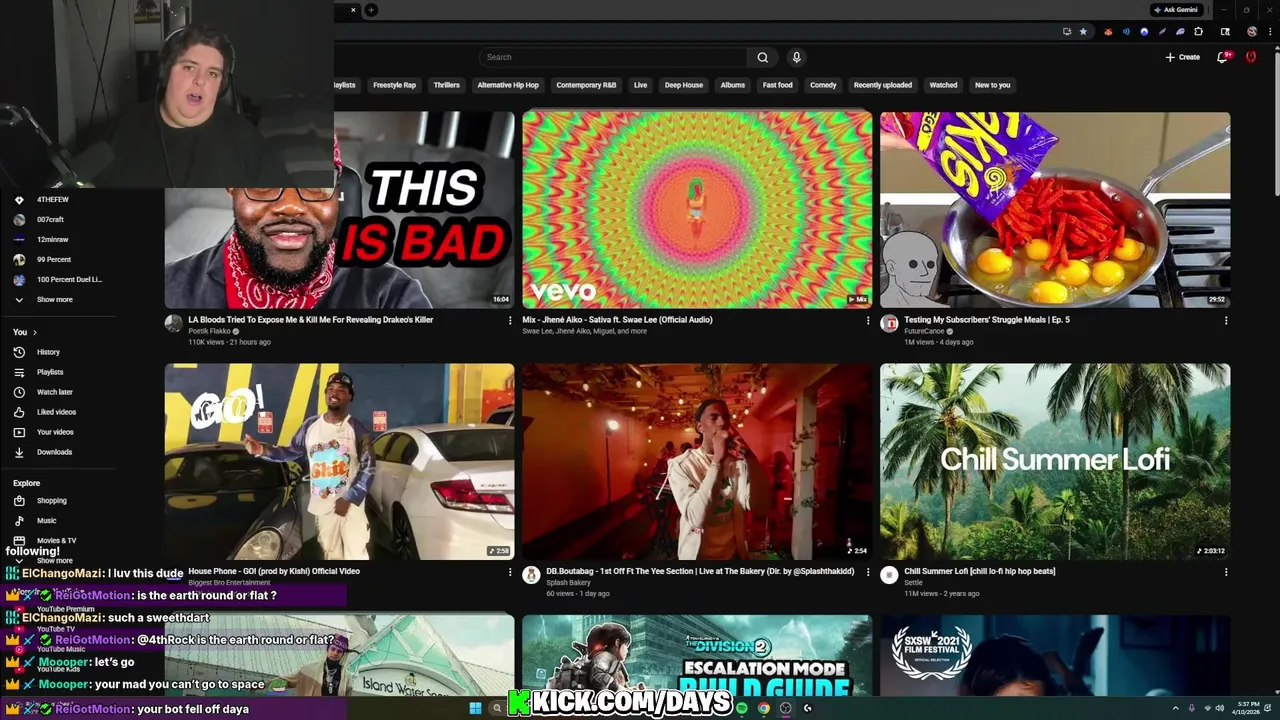1280x720 pixels.
Task: Open the 007craft subscription channel
Action: 50,220
